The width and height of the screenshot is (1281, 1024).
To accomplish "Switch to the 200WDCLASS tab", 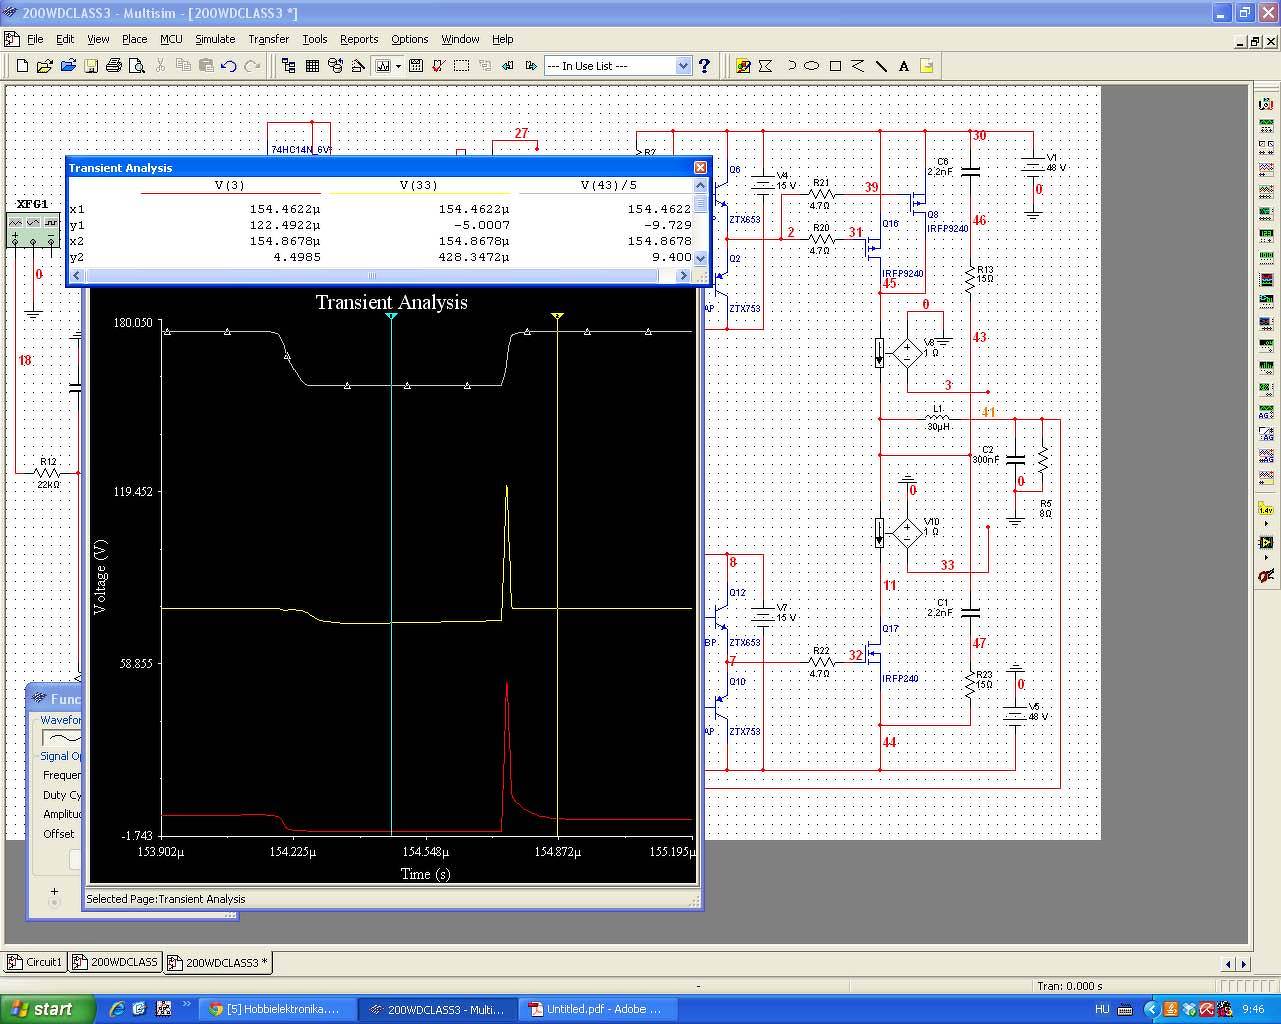I will [x=115, y=962].
